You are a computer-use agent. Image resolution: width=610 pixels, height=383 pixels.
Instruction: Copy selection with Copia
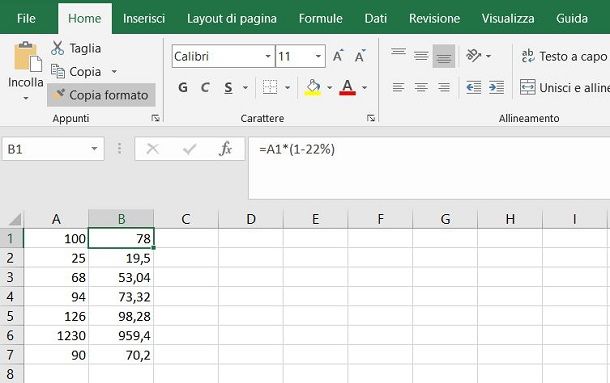(77, 72)
